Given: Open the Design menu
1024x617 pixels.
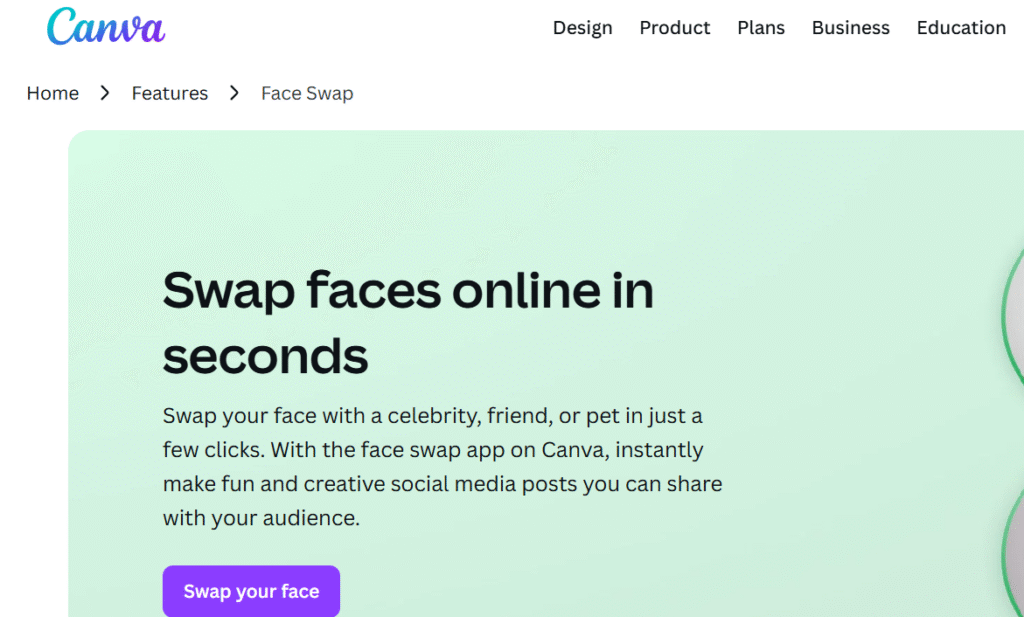Looking at the screenshot, I should point(582,28).
